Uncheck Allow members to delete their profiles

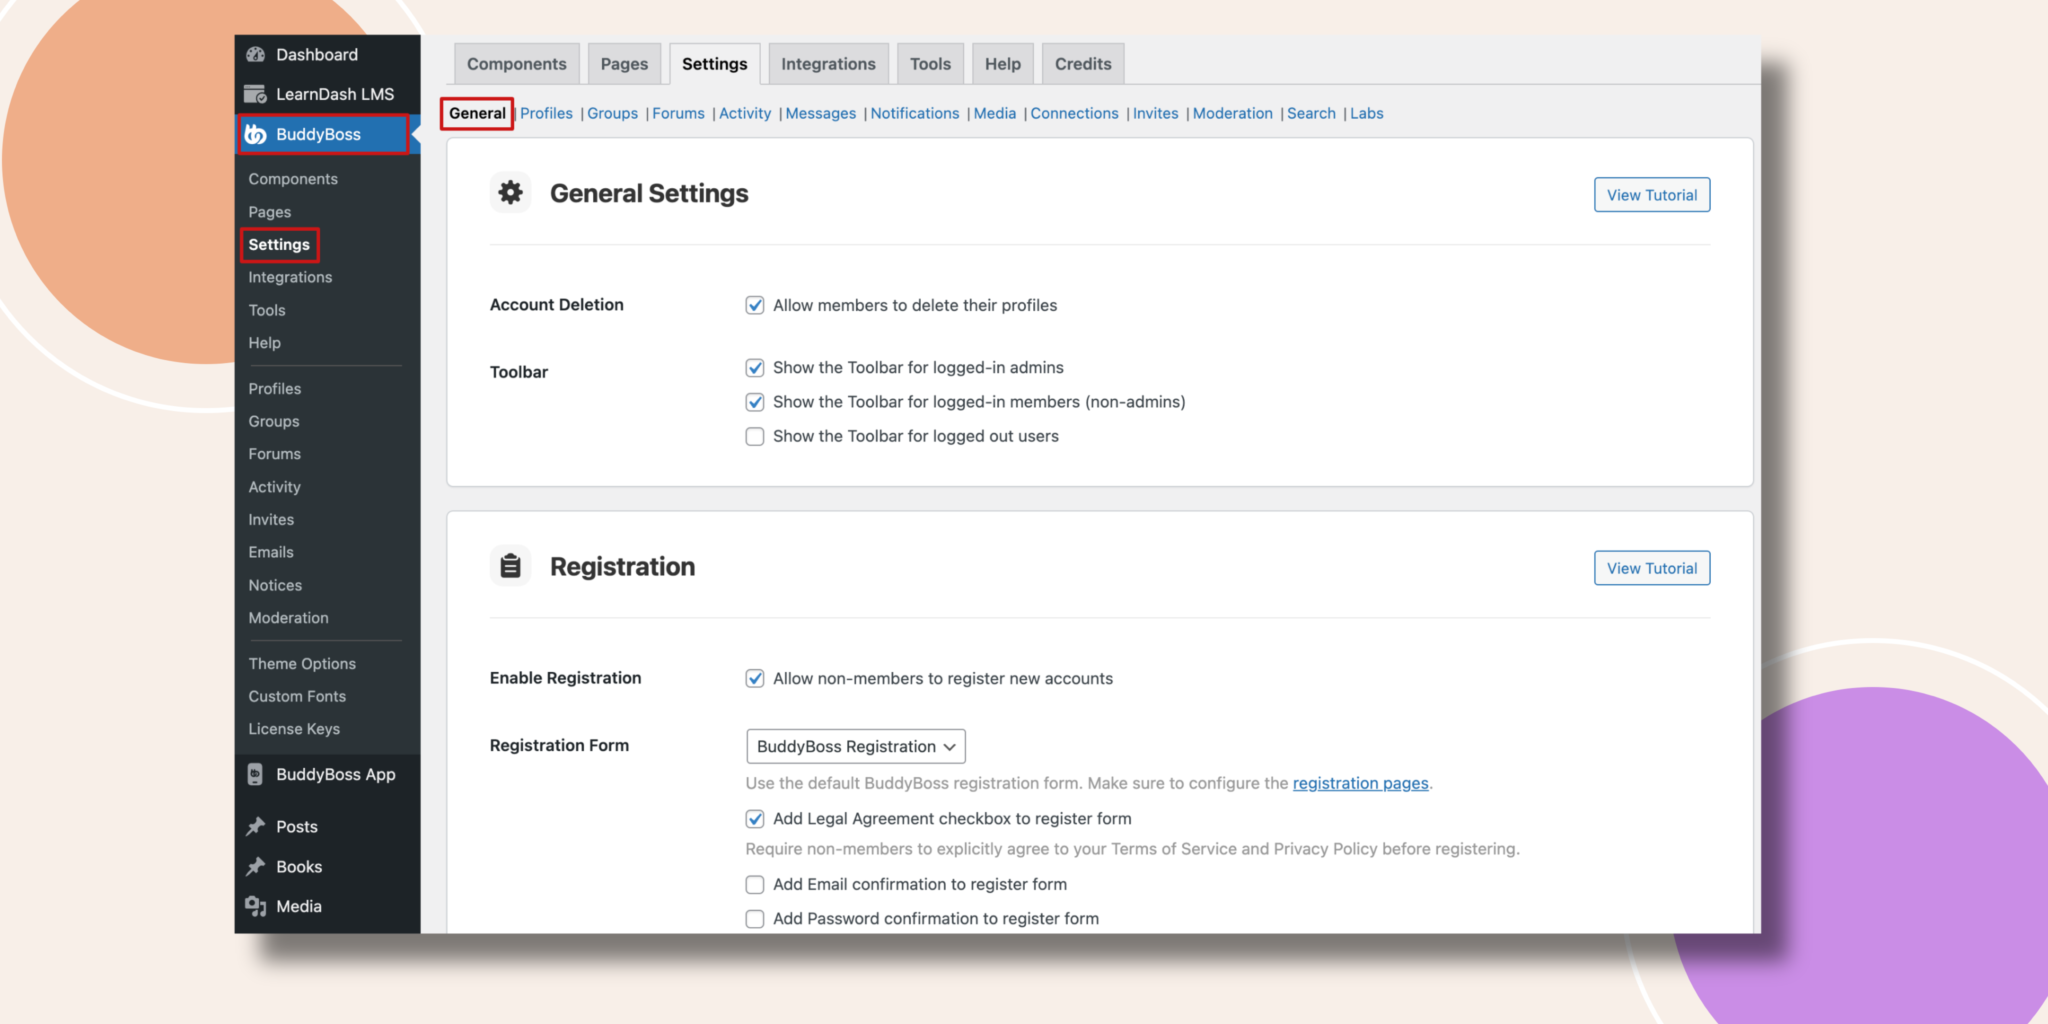(x=755, y=305)
